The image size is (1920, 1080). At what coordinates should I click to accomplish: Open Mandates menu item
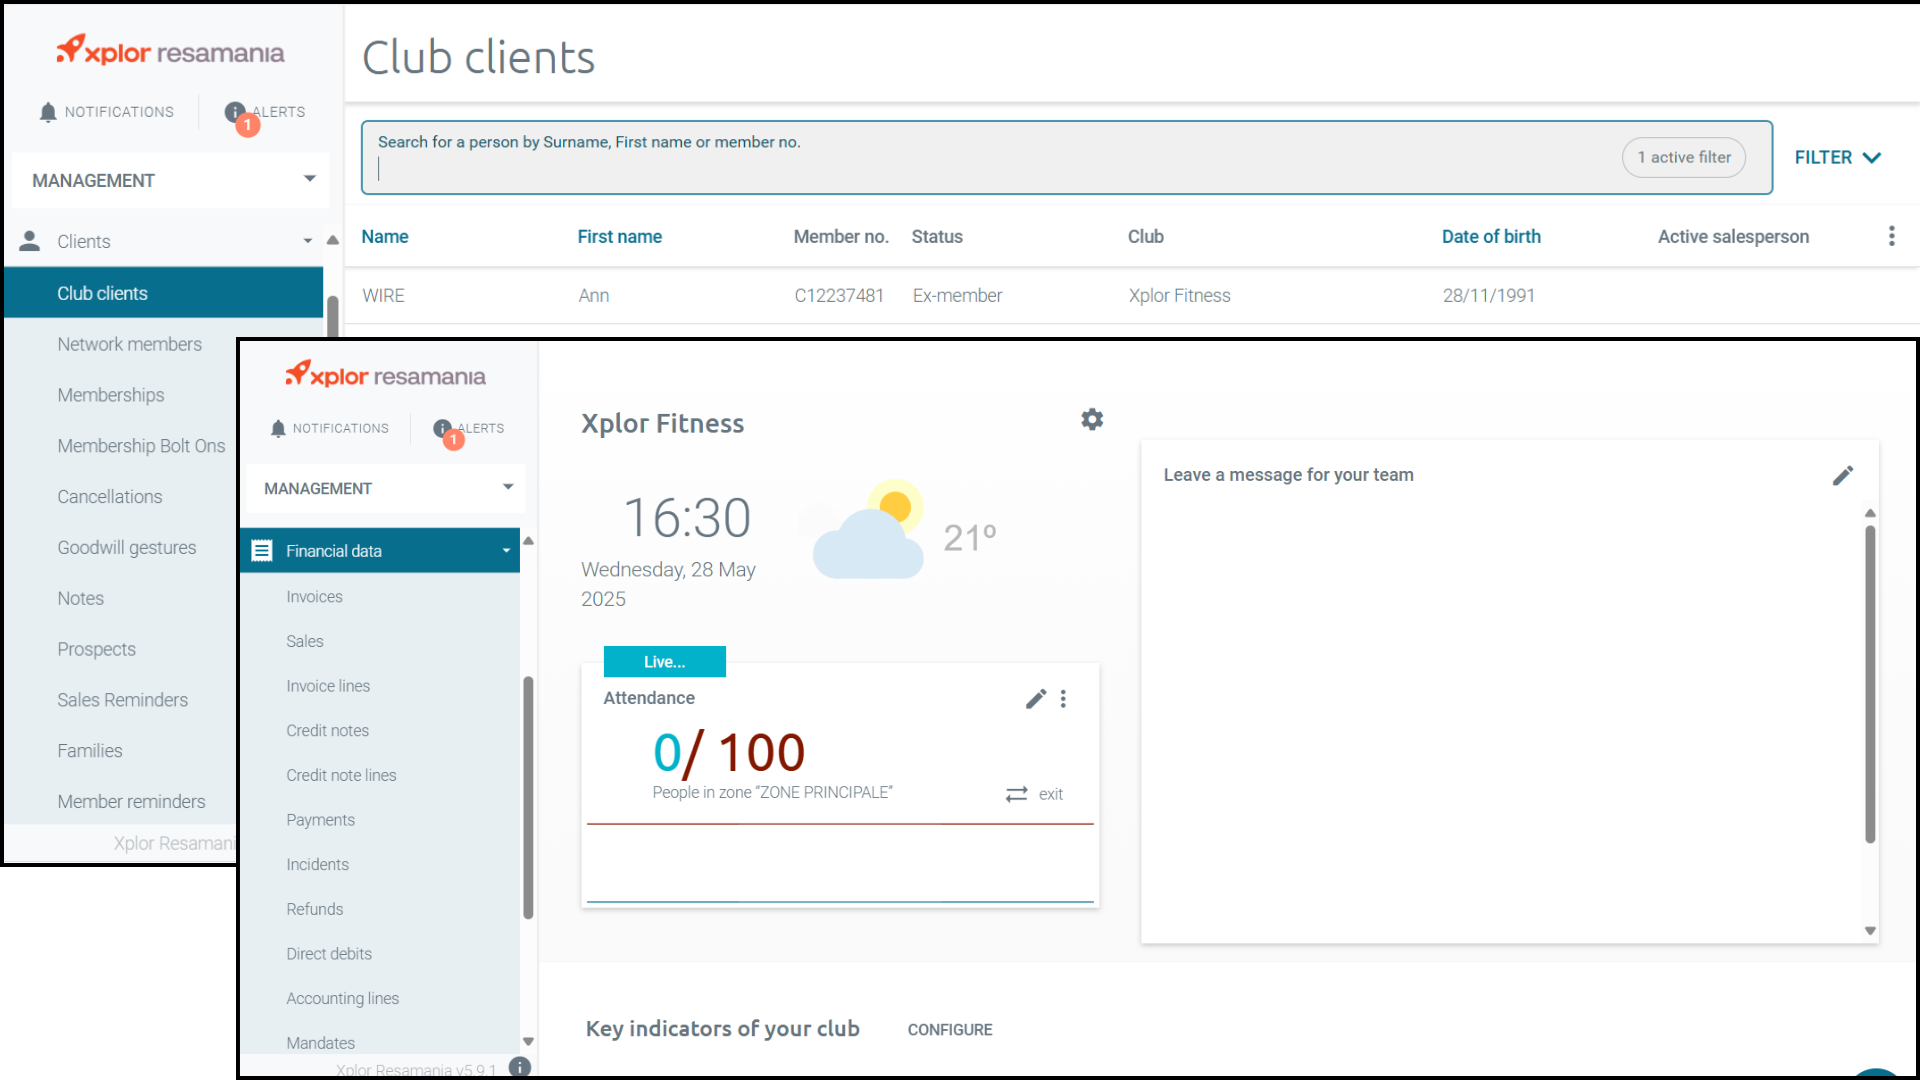[321, 1044]
